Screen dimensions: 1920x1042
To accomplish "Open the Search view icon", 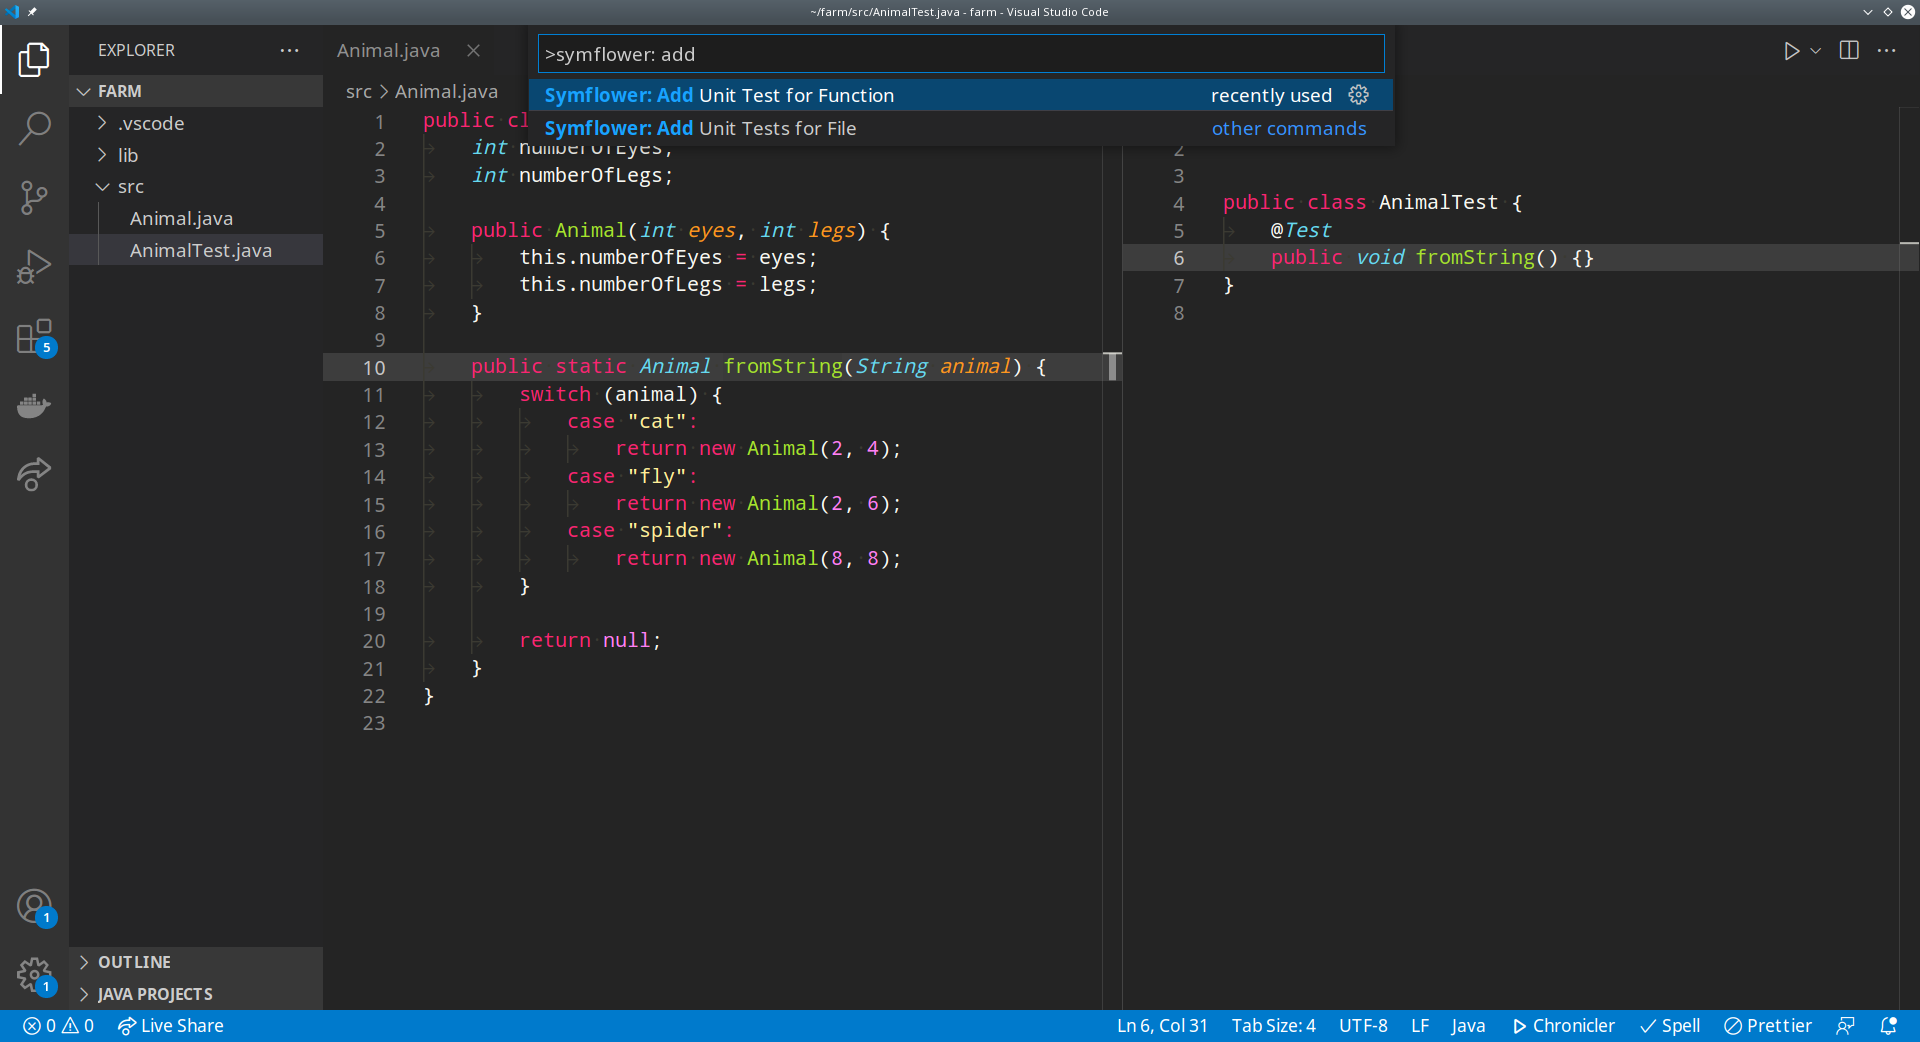I will [x=34, y=128].
